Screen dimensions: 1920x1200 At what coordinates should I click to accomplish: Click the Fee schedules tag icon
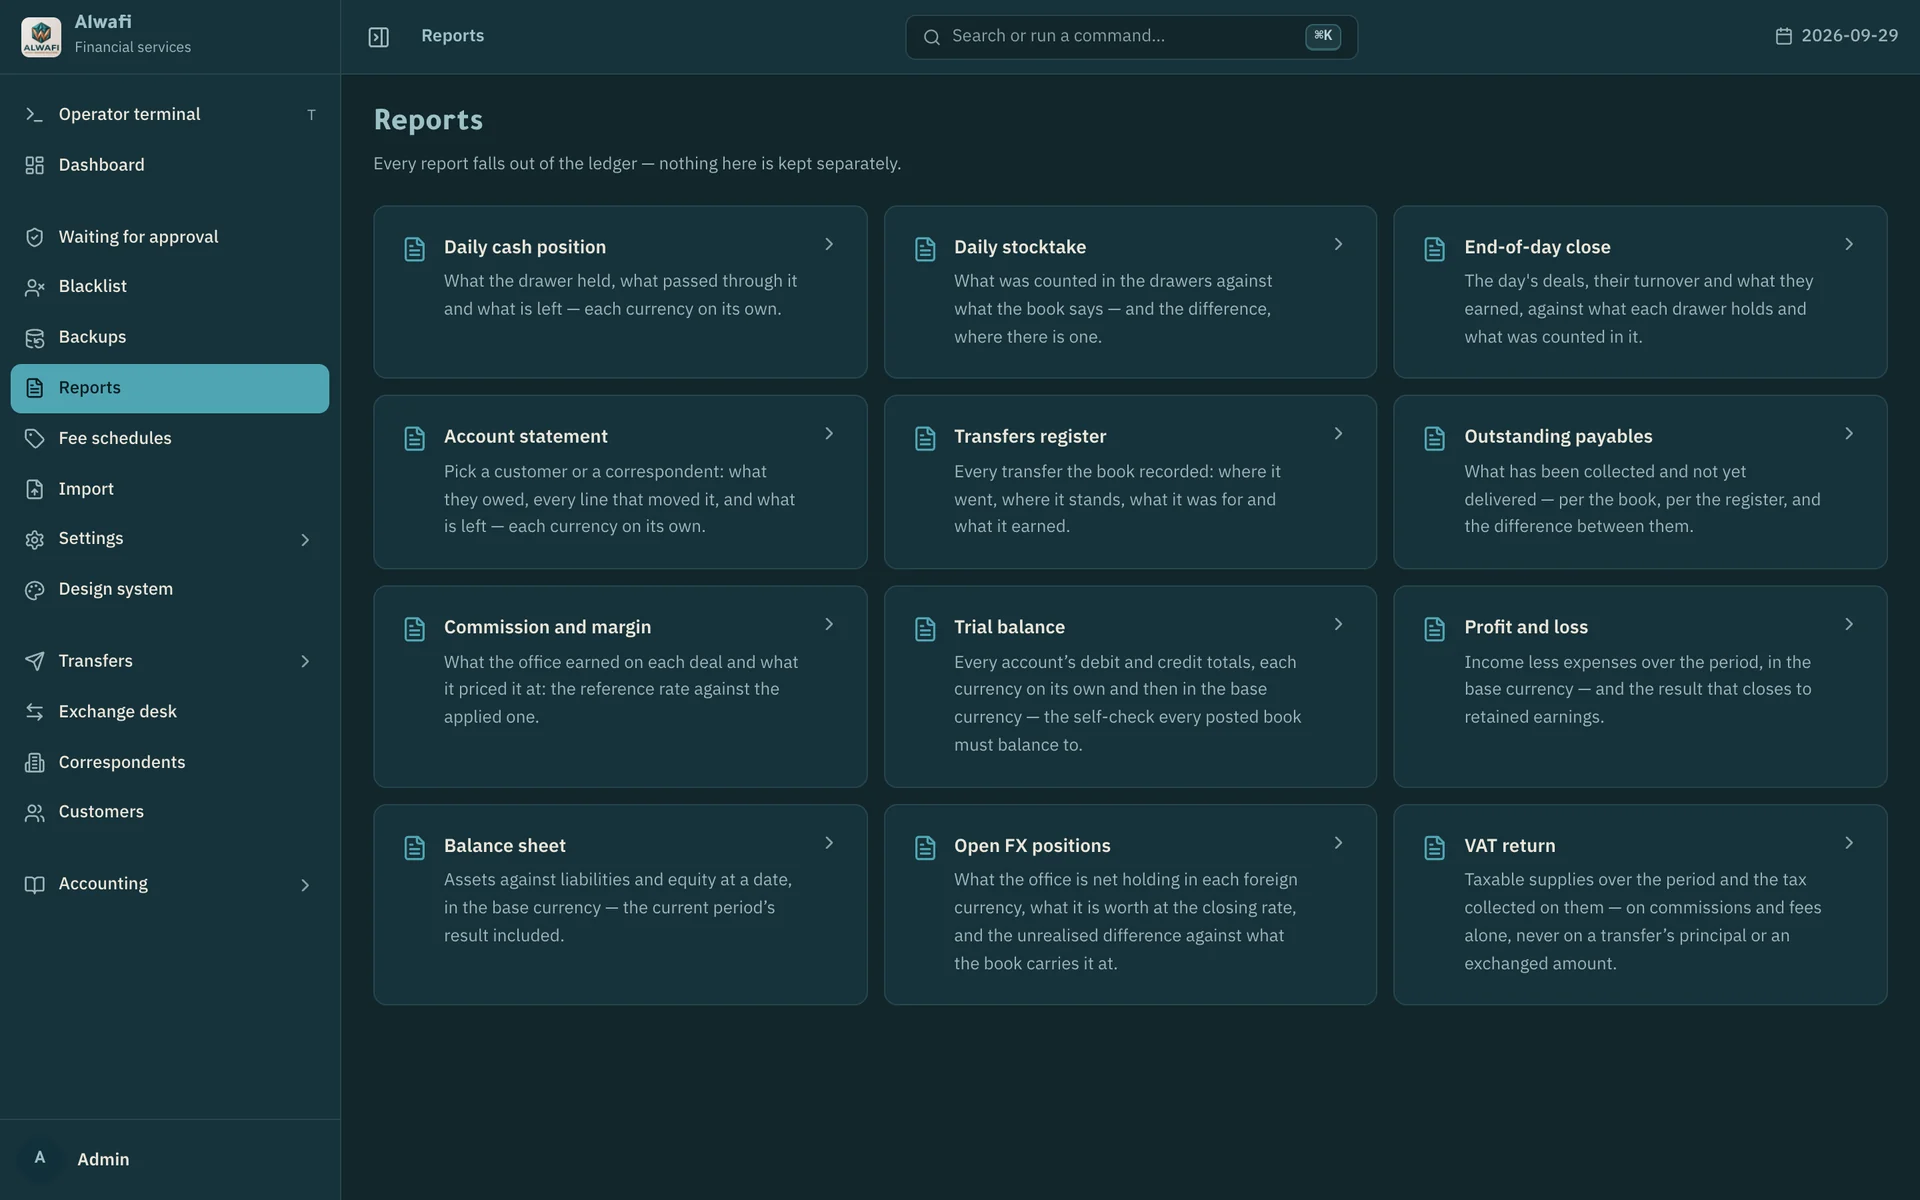click(35, 439)
